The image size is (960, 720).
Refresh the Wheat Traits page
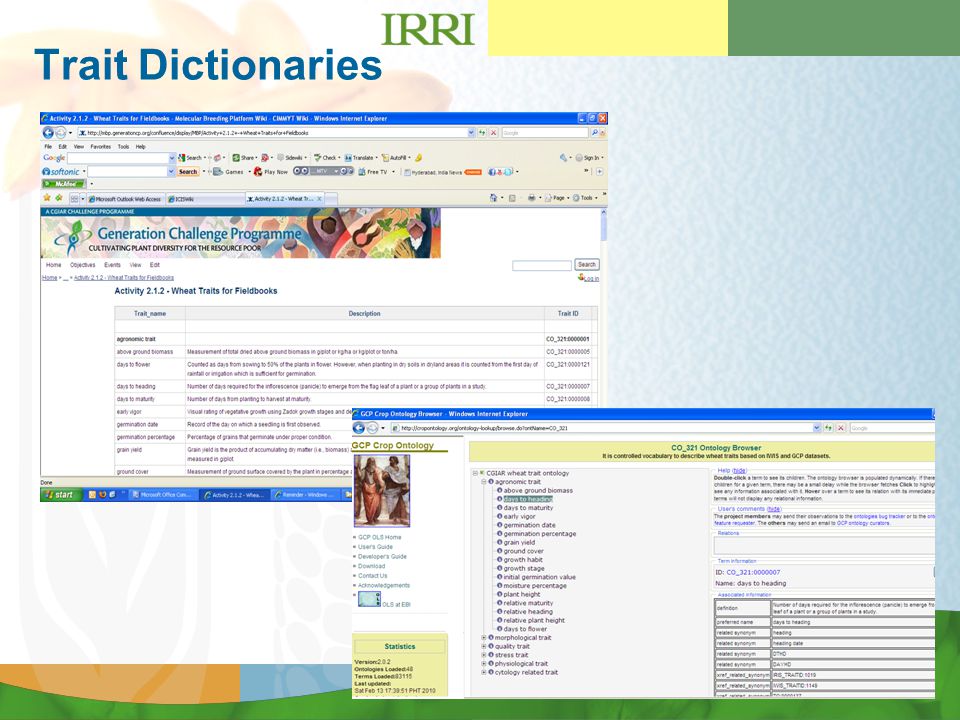(x=482, y=132)
